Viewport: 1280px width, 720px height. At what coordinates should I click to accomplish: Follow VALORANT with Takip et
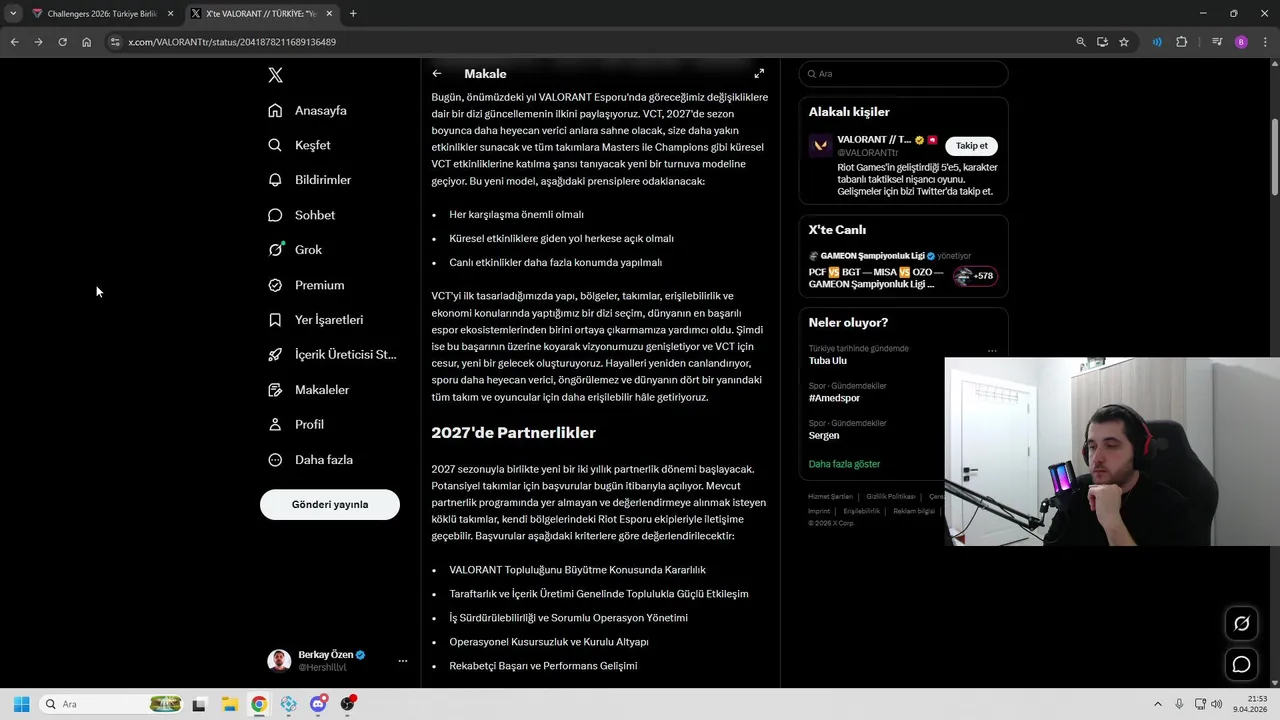coord(971,146)
